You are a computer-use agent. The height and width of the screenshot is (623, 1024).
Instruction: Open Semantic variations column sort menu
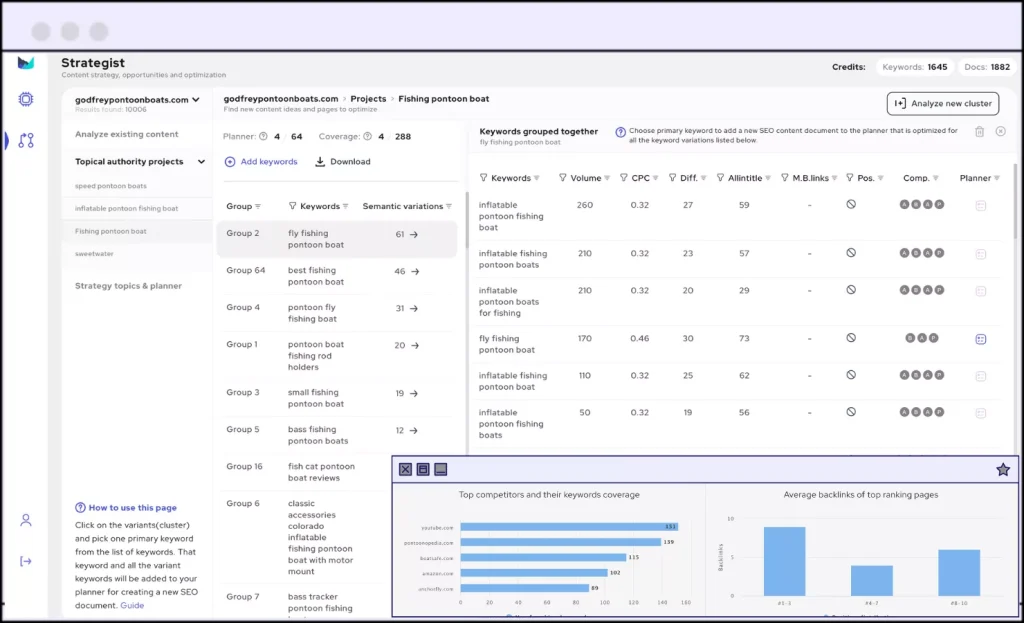(449, 207)
